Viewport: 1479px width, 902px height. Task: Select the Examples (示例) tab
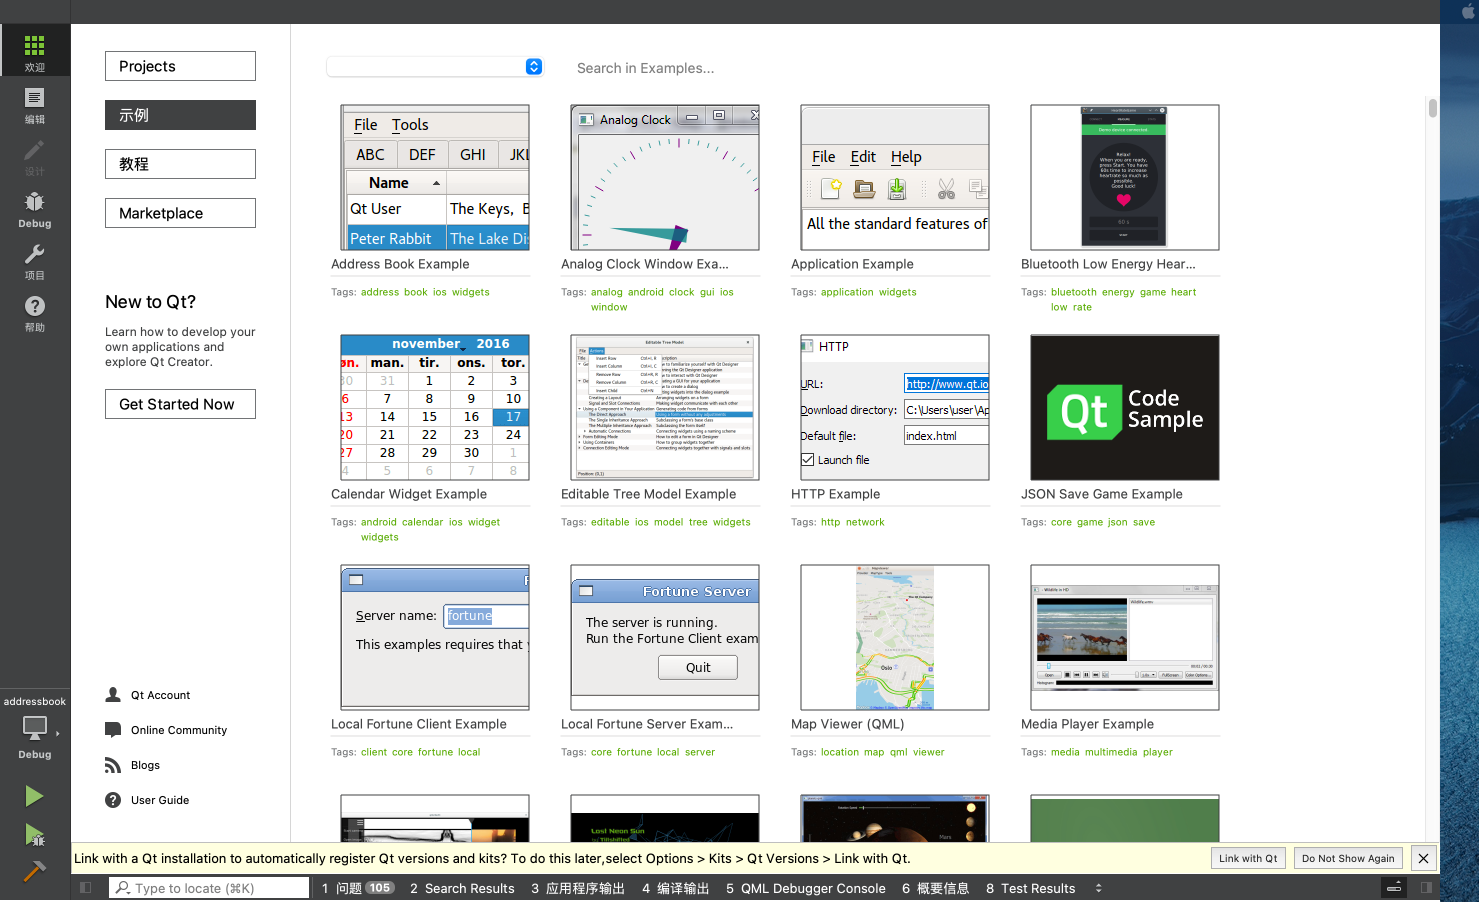click(180, 115)
